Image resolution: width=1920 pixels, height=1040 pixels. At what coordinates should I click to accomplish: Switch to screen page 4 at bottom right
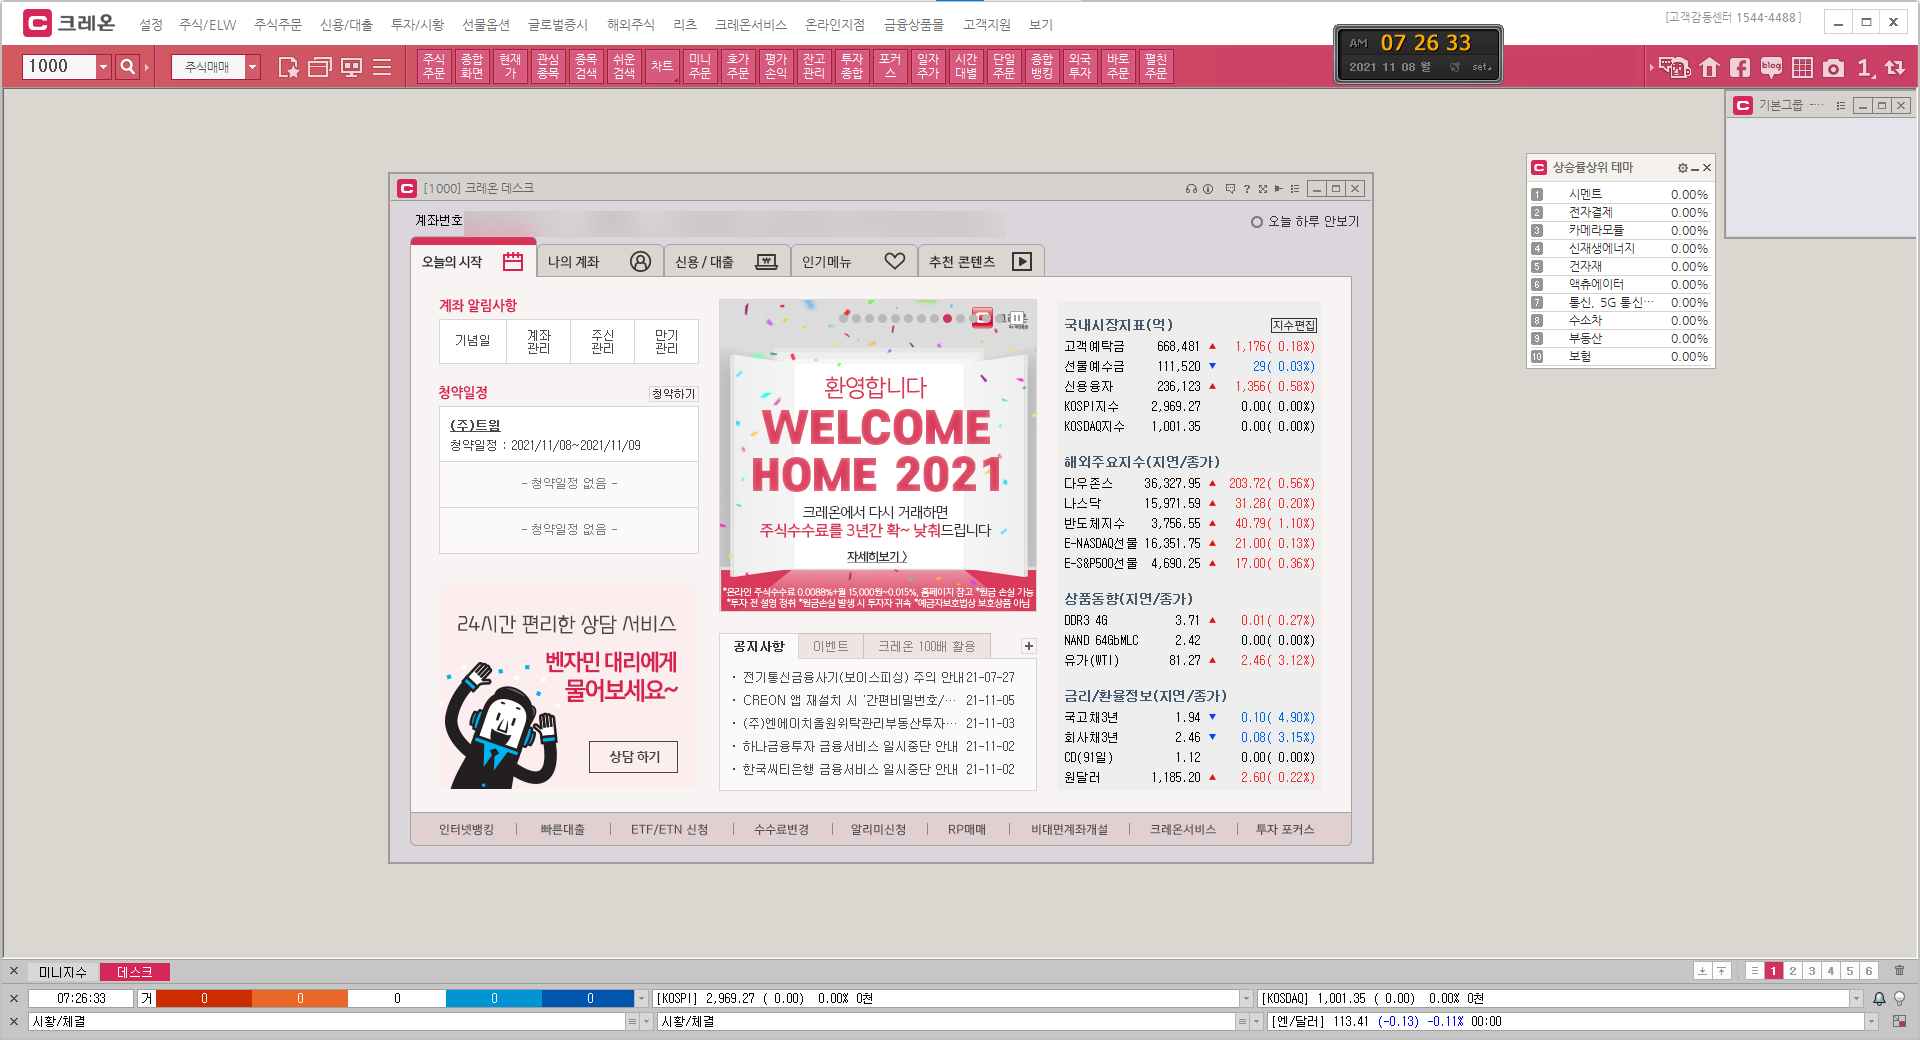tap(1831, 971)
